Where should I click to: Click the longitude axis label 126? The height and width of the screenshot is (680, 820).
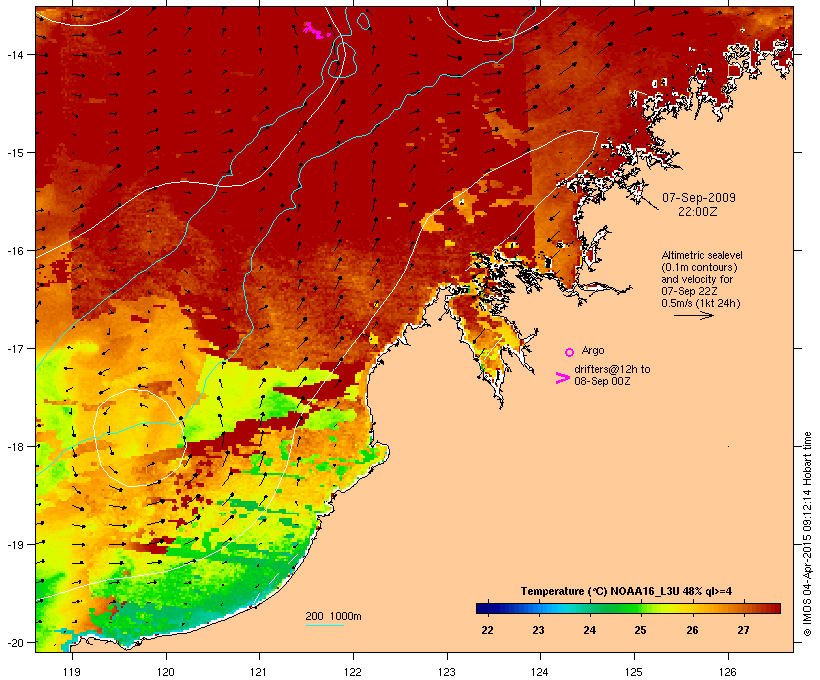pyautogui.click(x=727, y=672)
